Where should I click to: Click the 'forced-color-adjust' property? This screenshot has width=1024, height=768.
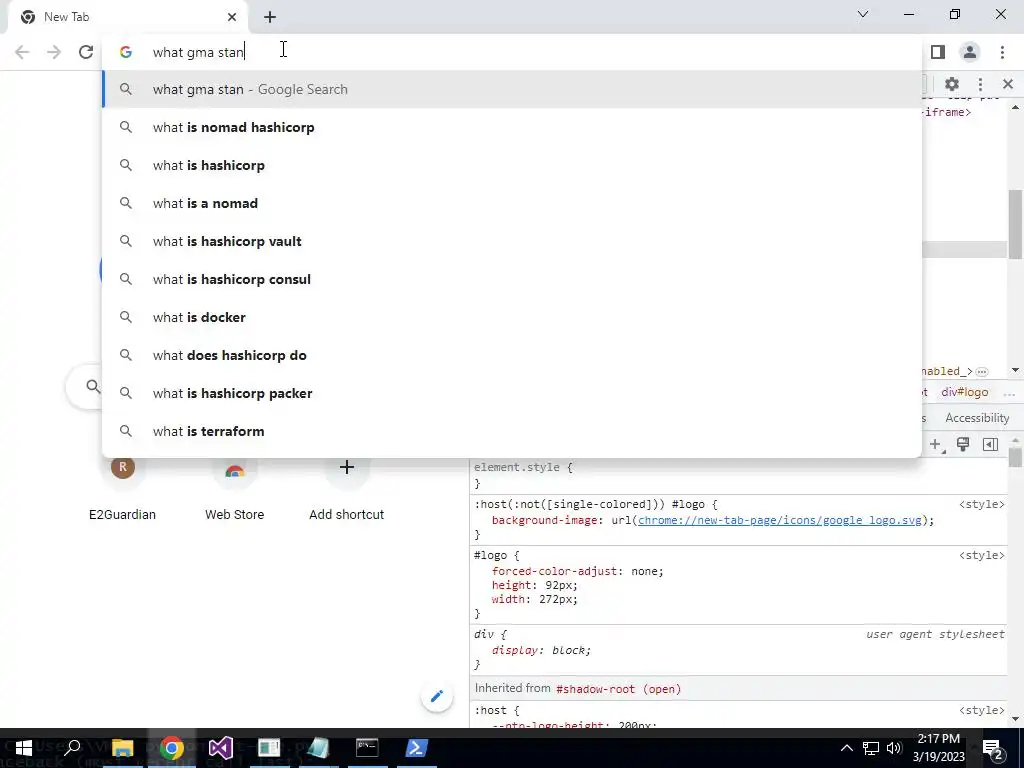click(x=556, y=571)
